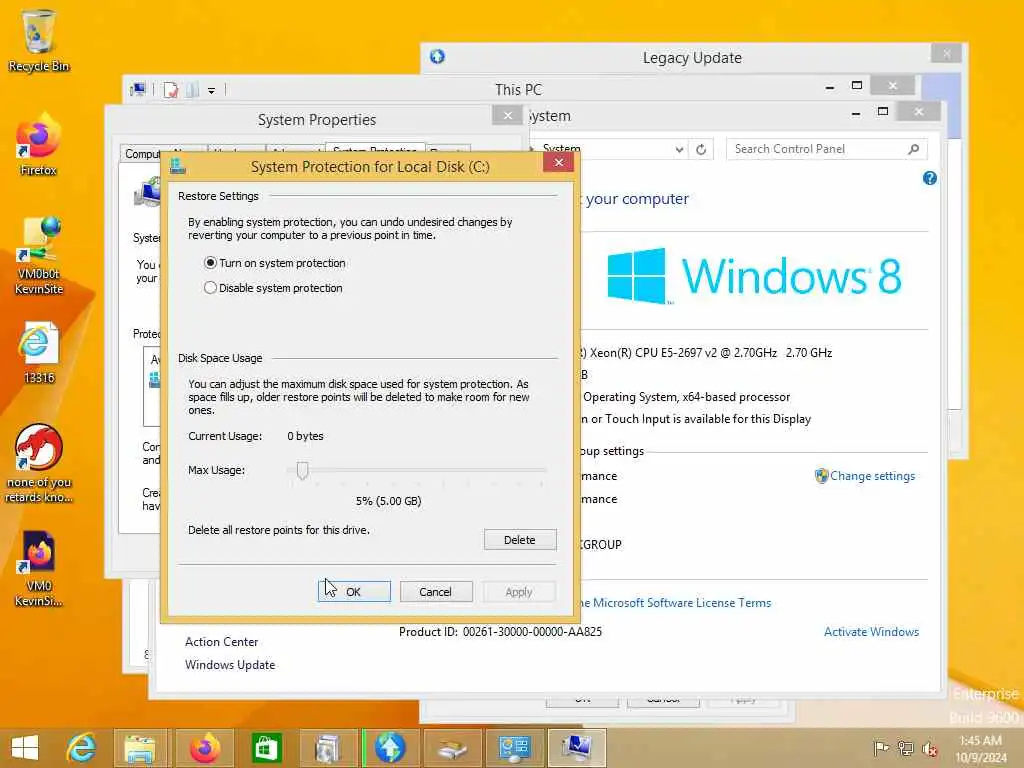
Task: Click the Search Control Panel field
Action: pos(826,149)
